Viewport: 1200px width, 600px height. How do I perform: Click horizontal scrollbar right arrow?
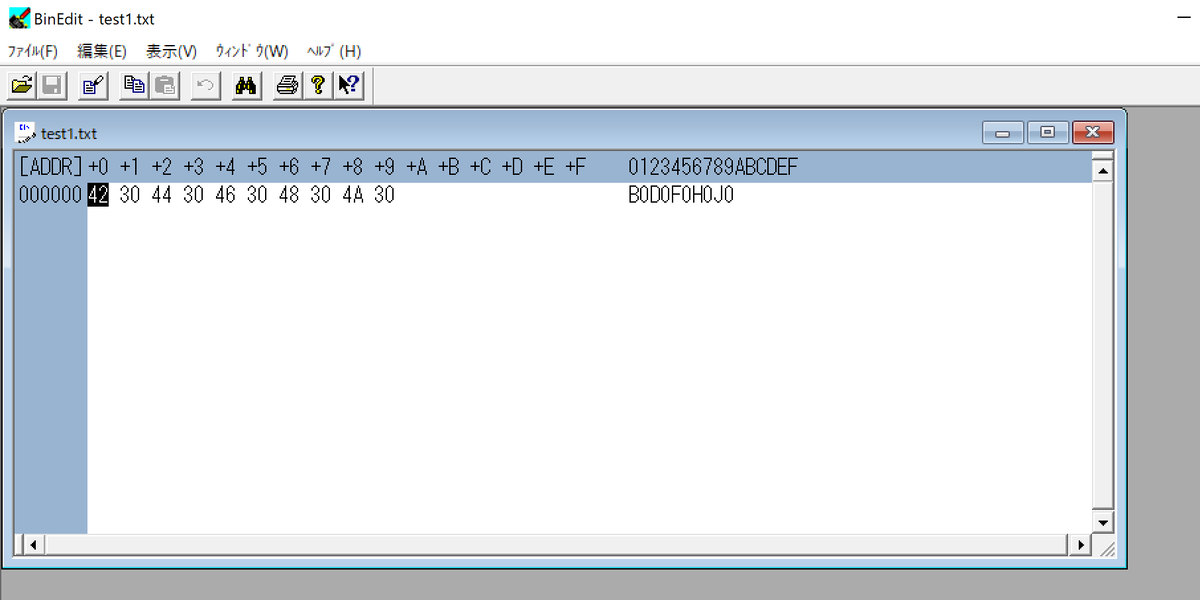(1079, 545)
